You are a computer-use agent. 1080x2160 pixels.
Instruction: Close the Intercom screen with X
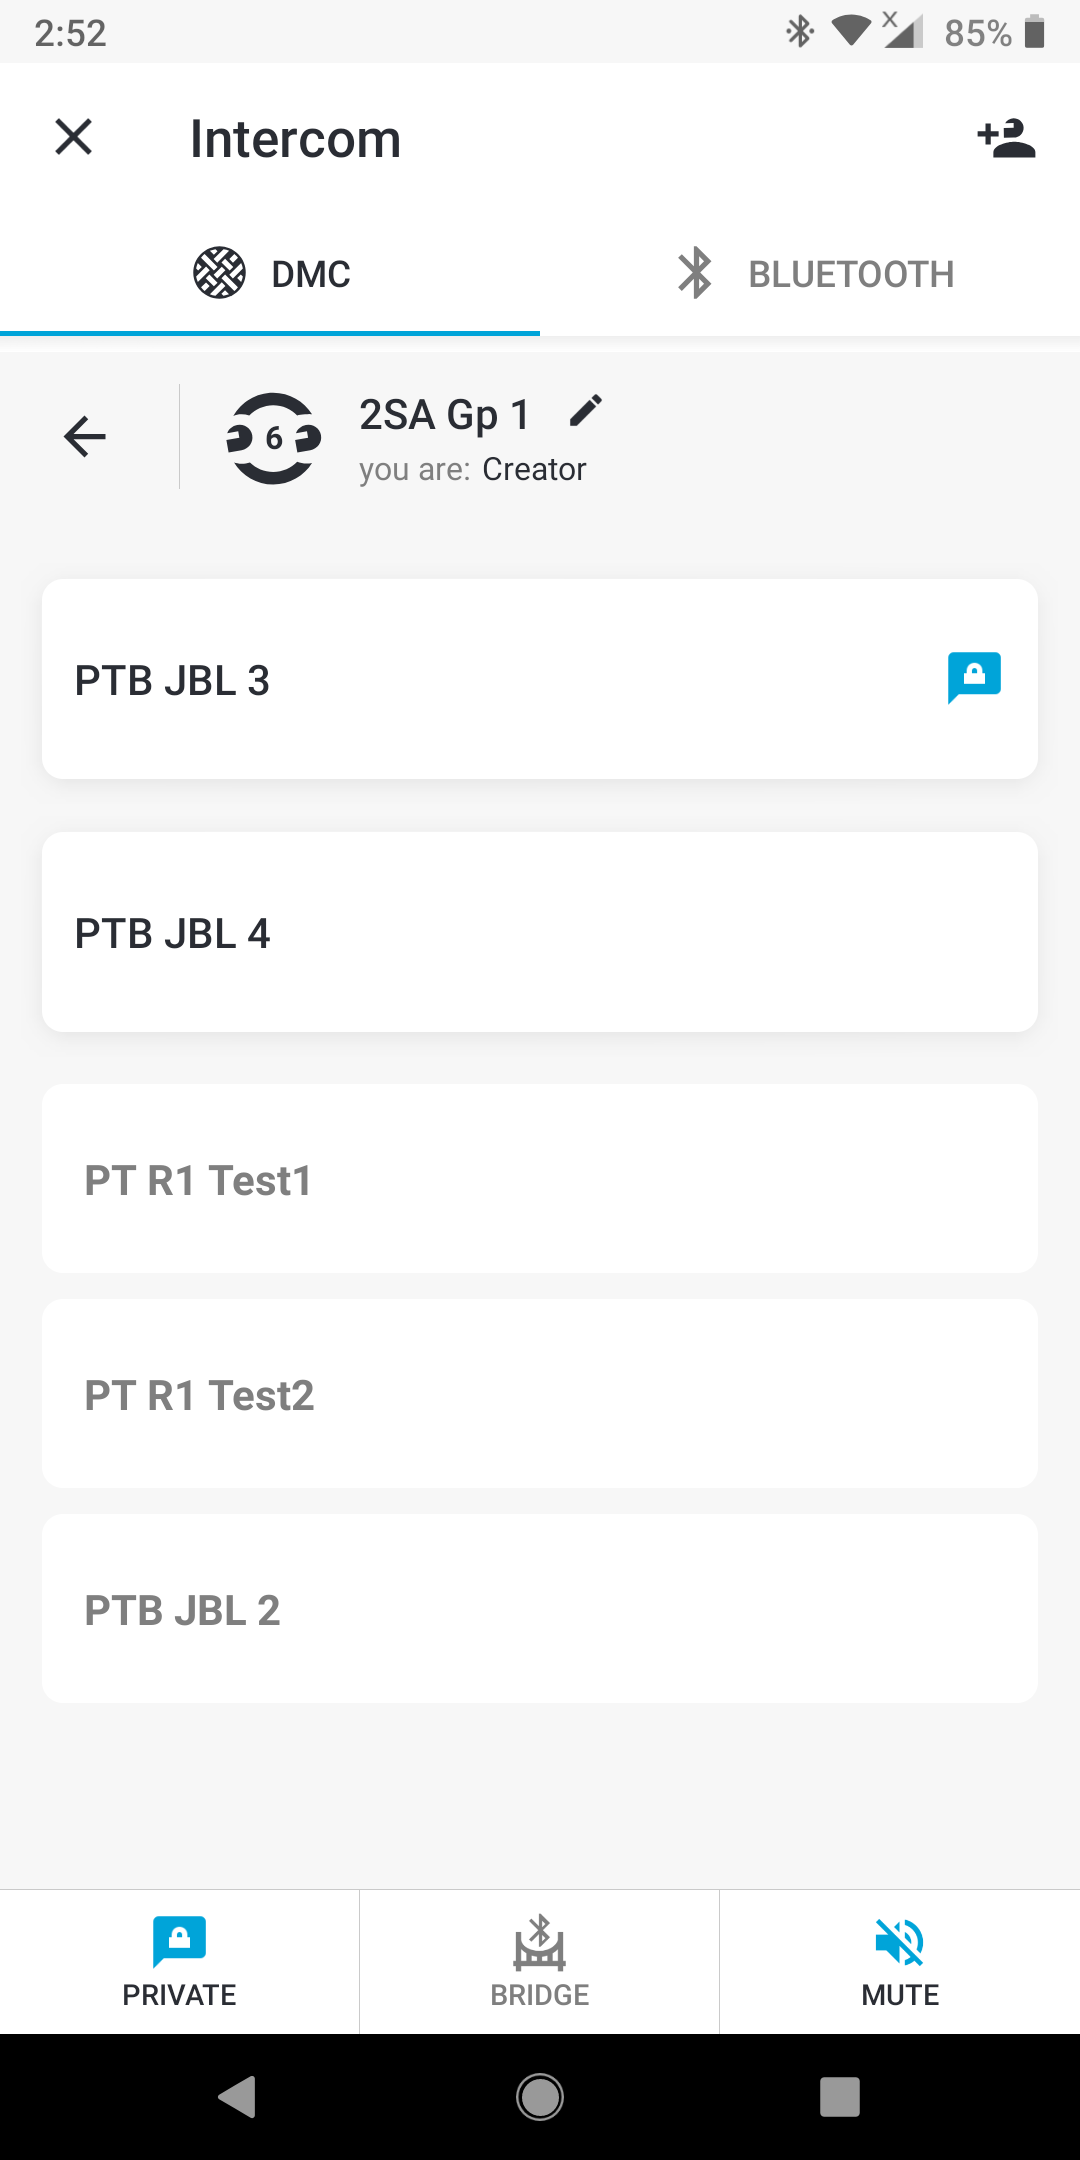[x=73, y=137]
